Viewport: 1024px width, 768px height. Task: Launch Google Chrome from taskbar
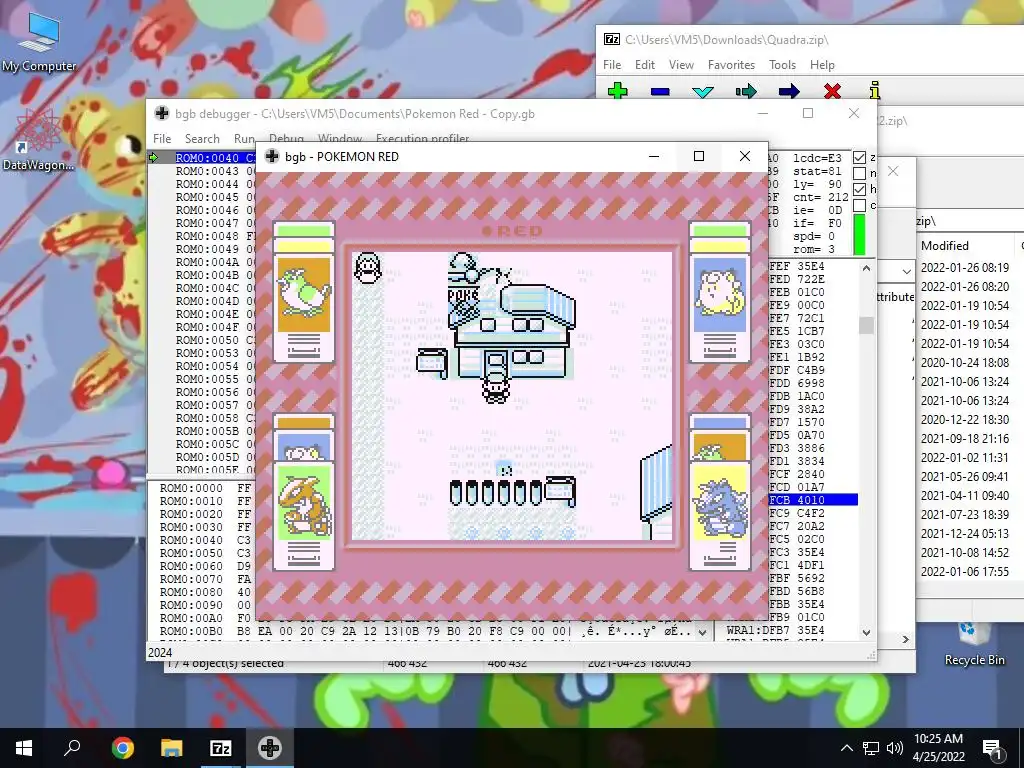[x=122, y=748]
